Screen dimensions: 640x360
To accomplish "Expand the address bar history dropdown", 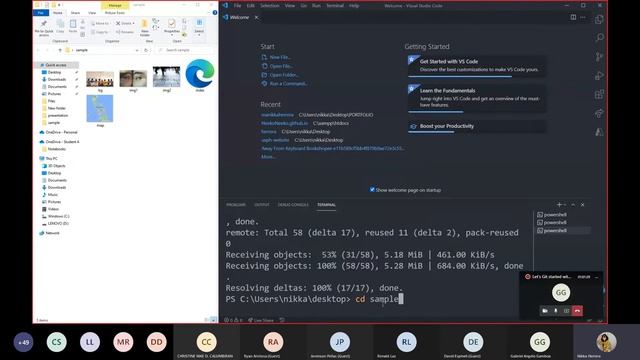I will (137, 50).
